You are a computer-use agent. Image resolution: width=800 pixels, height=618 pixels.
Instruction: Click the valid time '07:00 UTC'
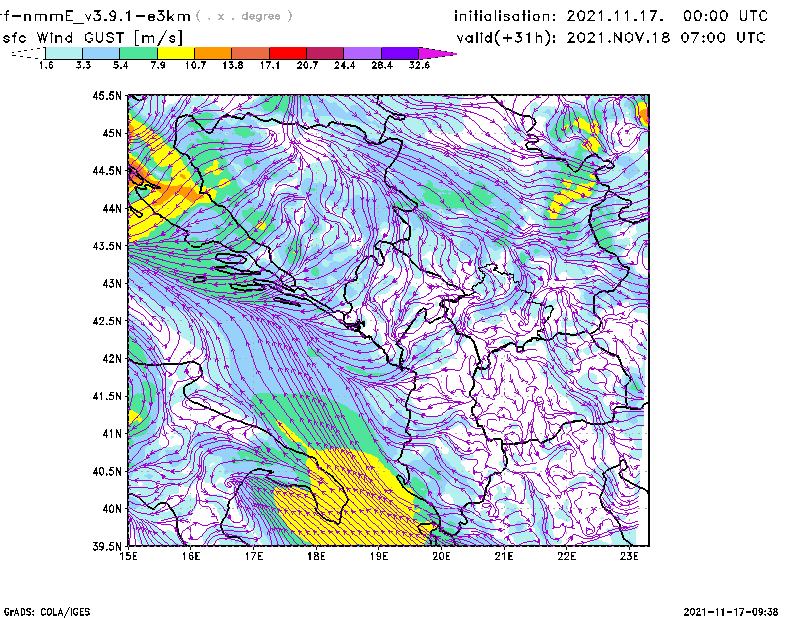(723, 38)
